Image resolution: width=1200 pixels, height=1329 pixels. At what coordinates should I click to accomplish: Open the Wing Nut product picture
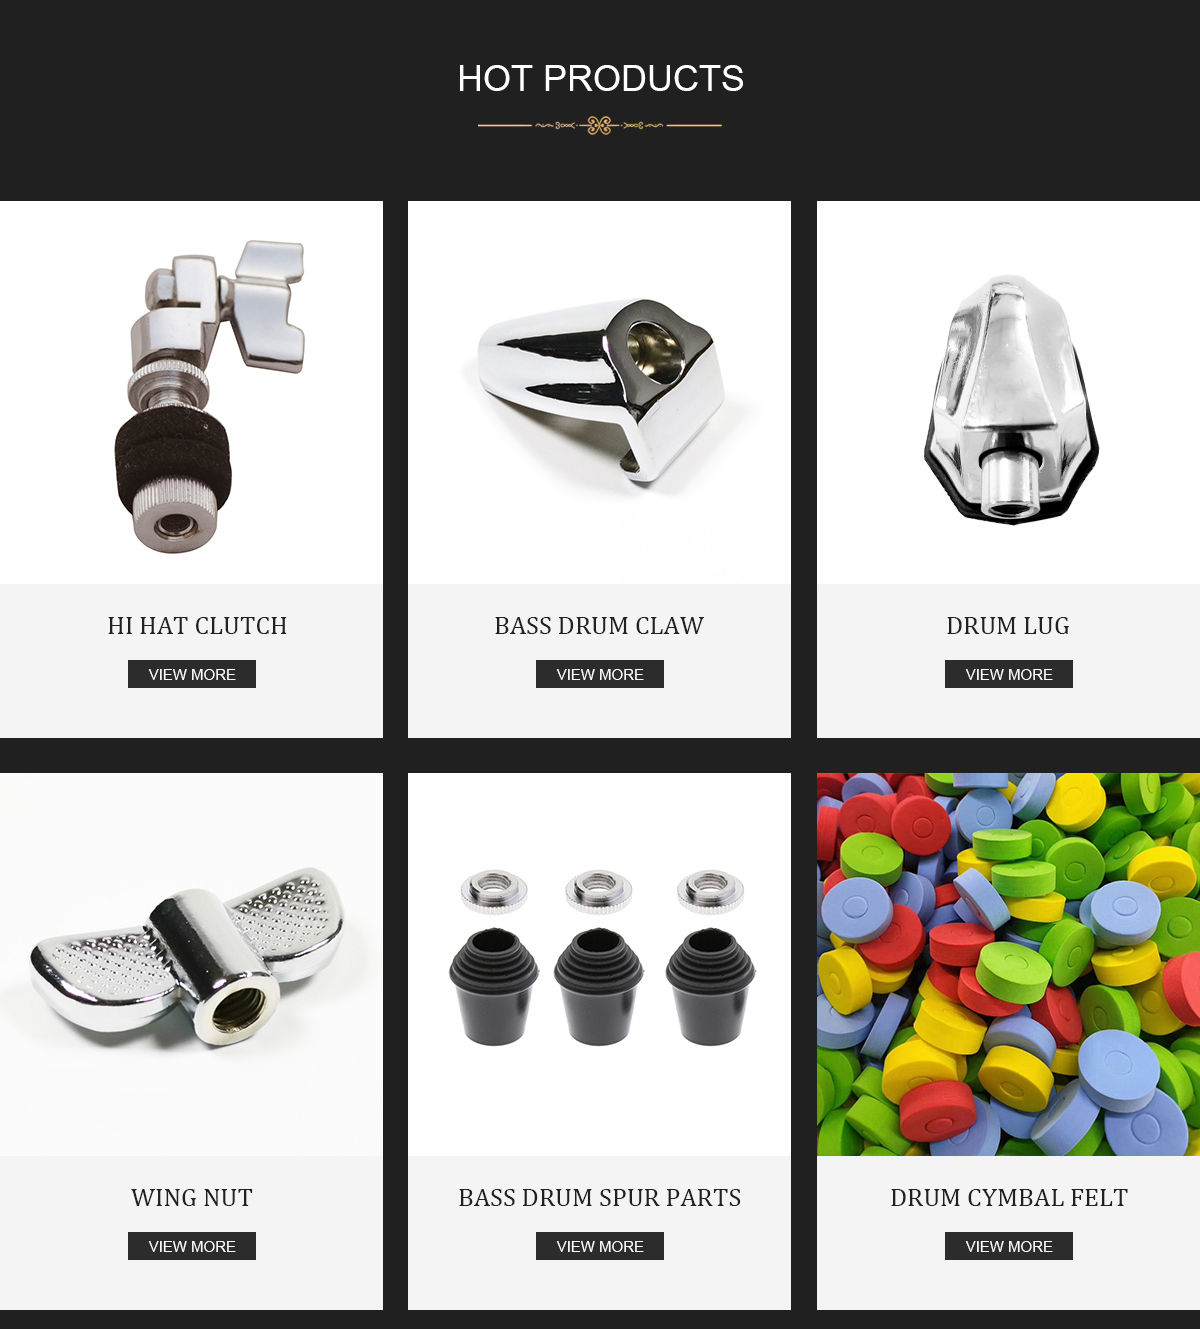pyautogui.click(x=191, y=965)
